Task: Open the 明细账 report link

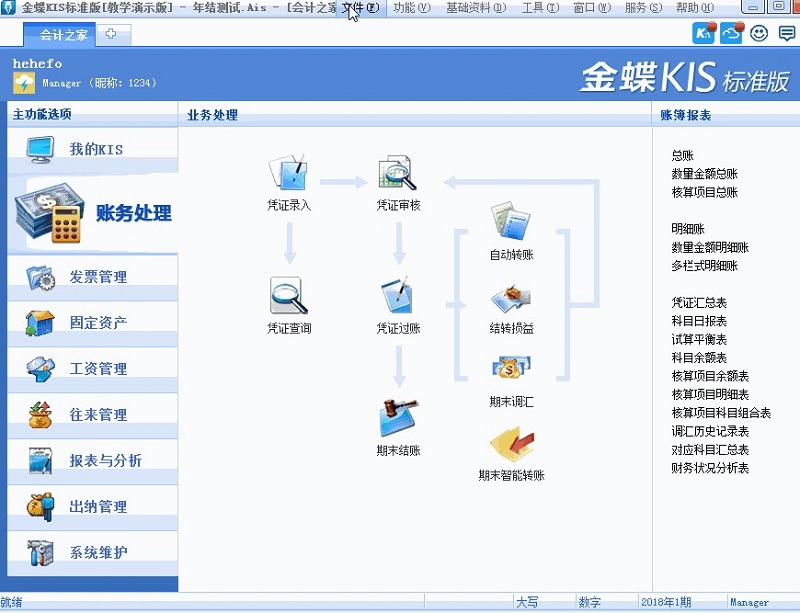Action: point(688,229)
